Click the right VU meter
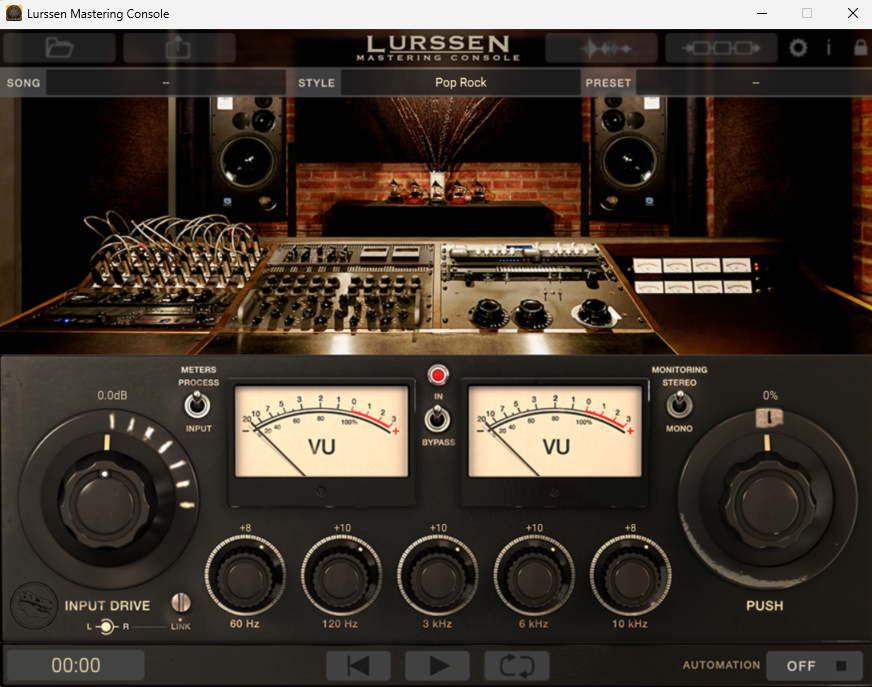The image size is (872, 687). tap(555, 431)
